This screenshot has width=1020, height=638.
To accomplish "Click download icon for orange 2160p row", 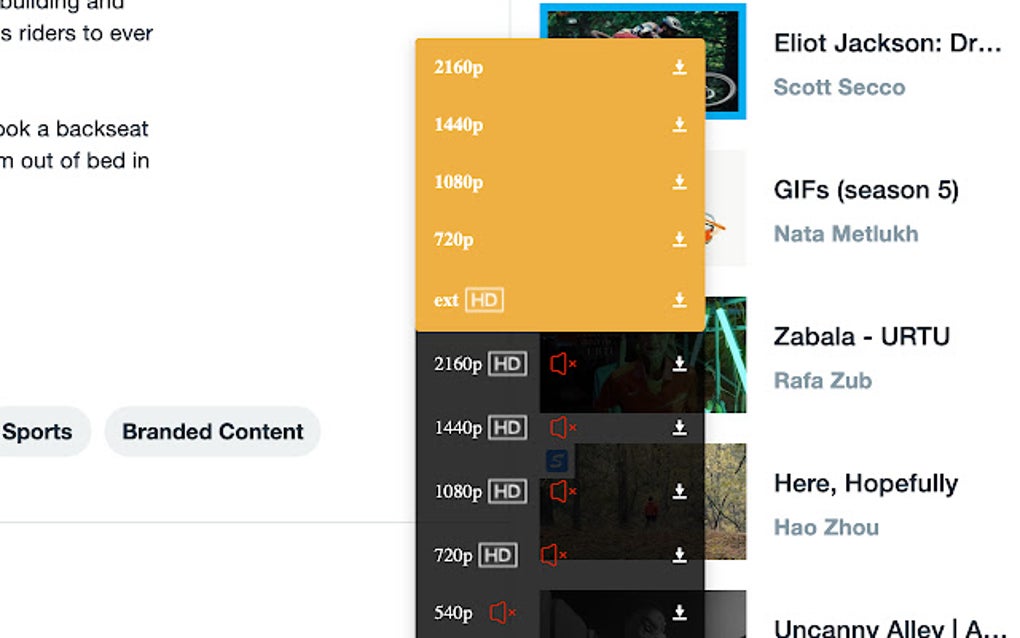I will tap(679, 67).
